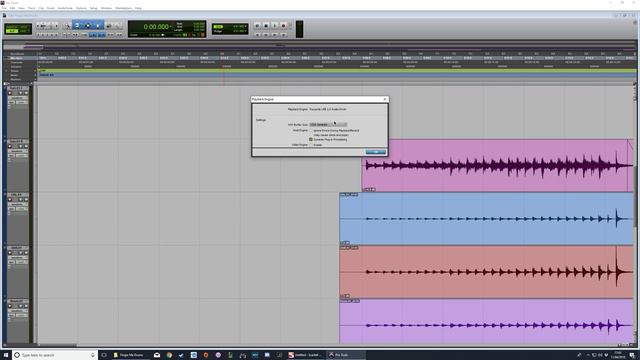This screenshot has width=640, height=360.
Task: Check Video Engine Enable box
Action: coord(311,145)
